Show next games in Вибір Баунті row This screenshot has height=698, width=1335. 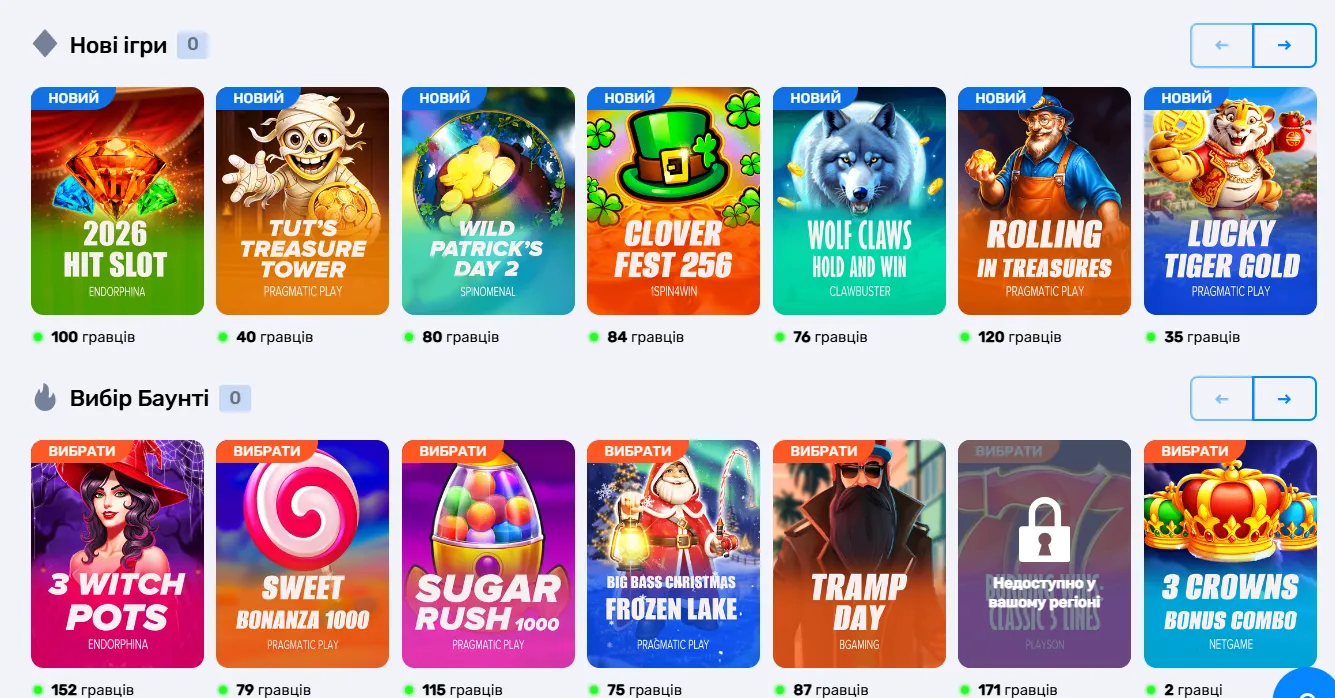(x=1284, y=399)
